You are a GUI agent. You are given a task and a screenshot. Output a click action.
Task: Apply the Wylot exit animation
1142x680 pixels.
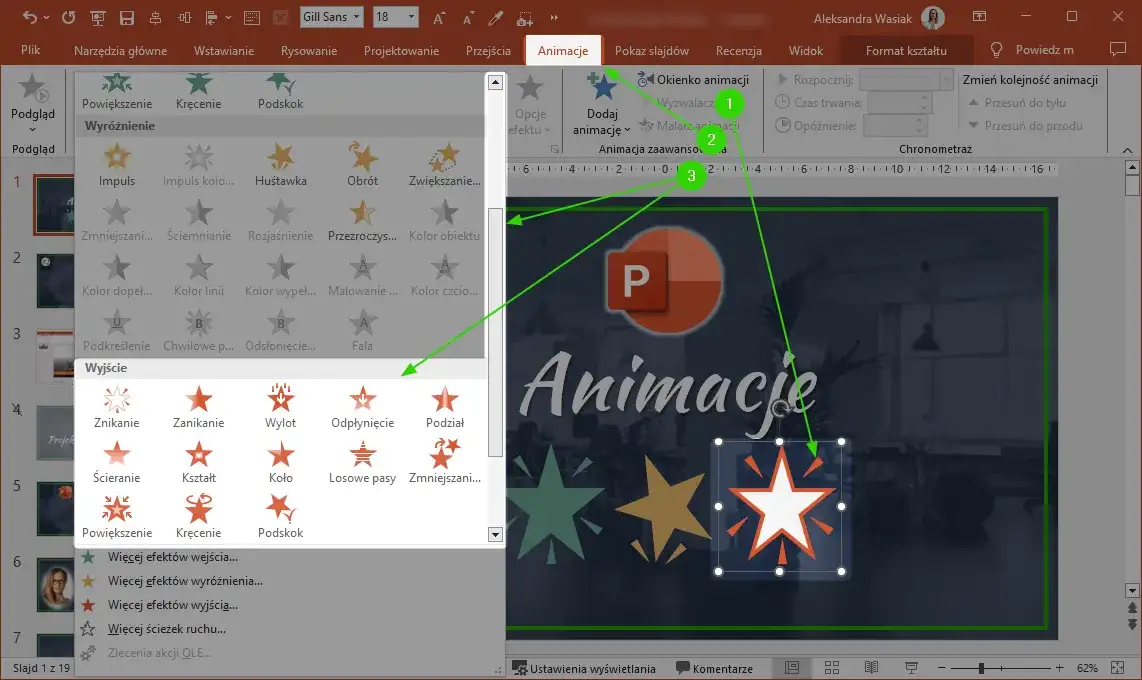(x=280, y=404)
